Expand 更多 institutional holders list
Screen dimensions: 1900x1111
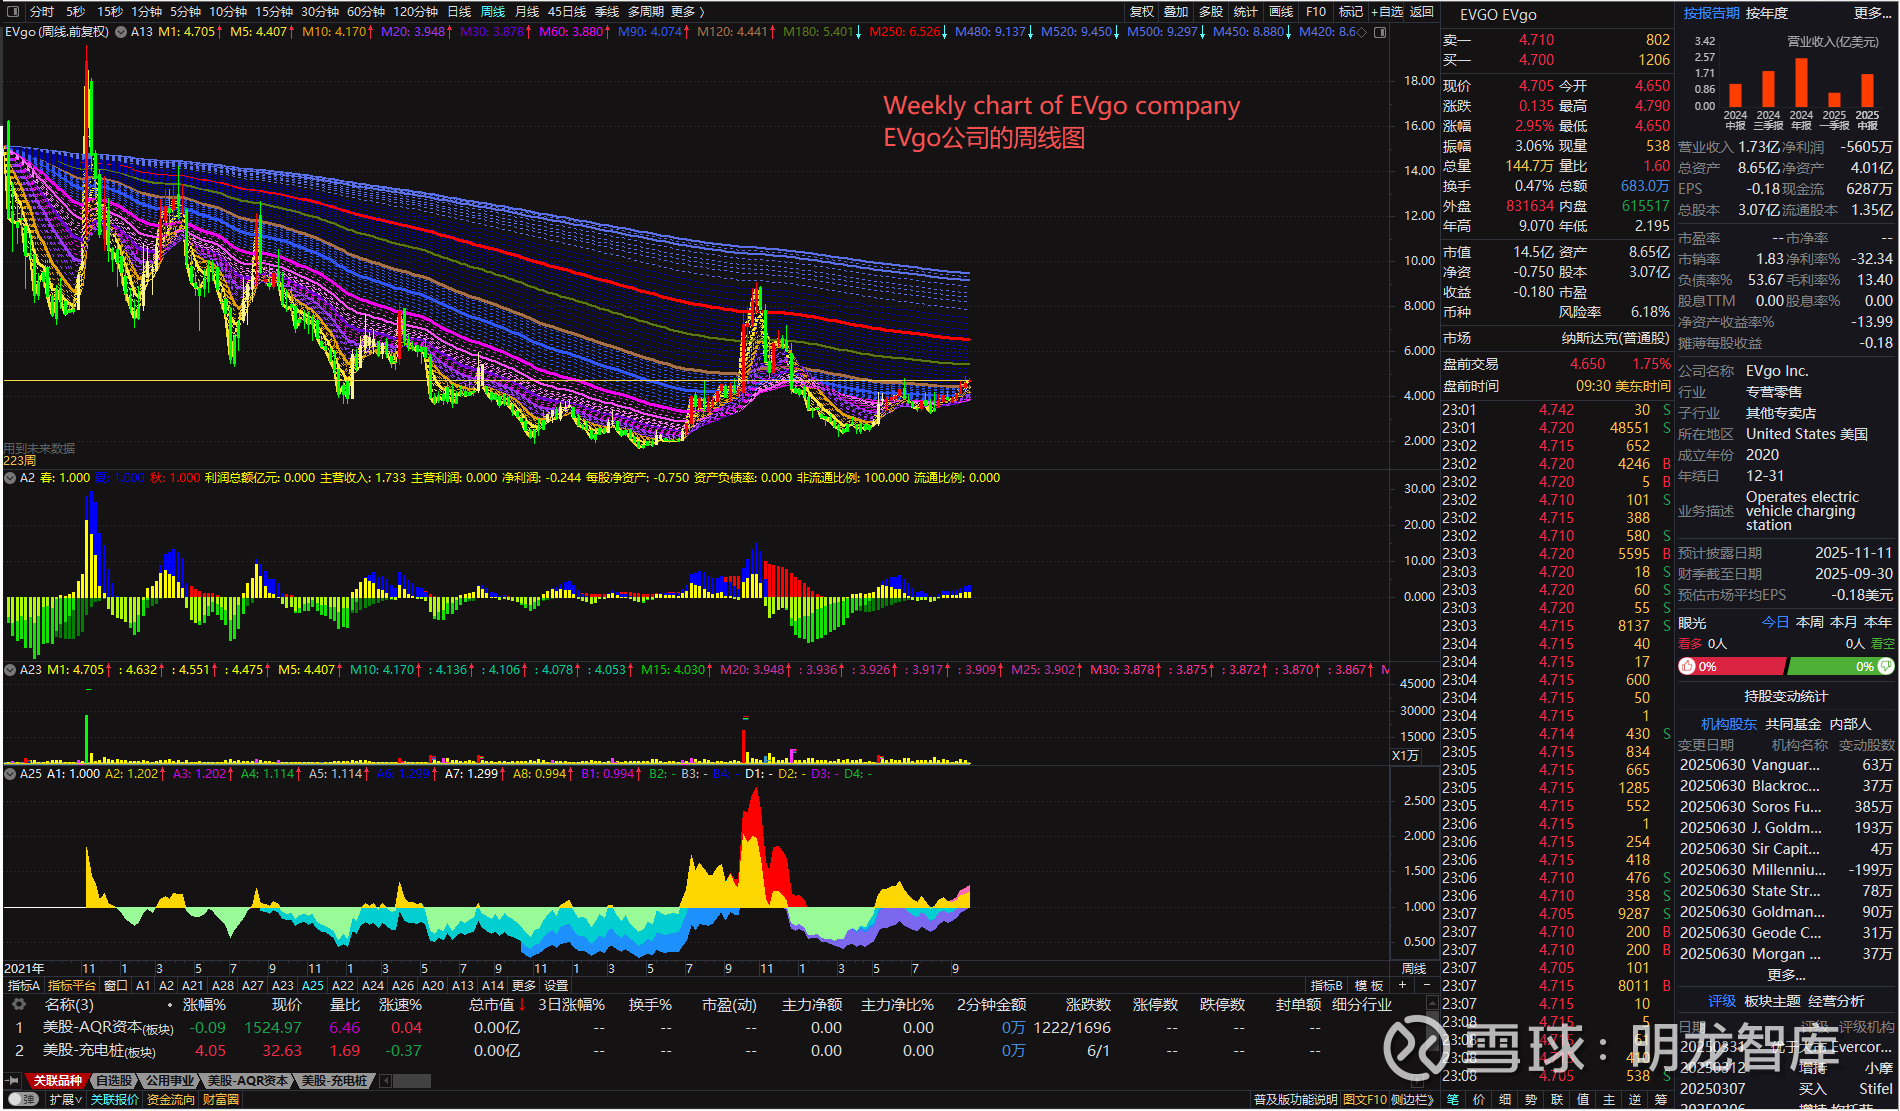point(1786,975)
